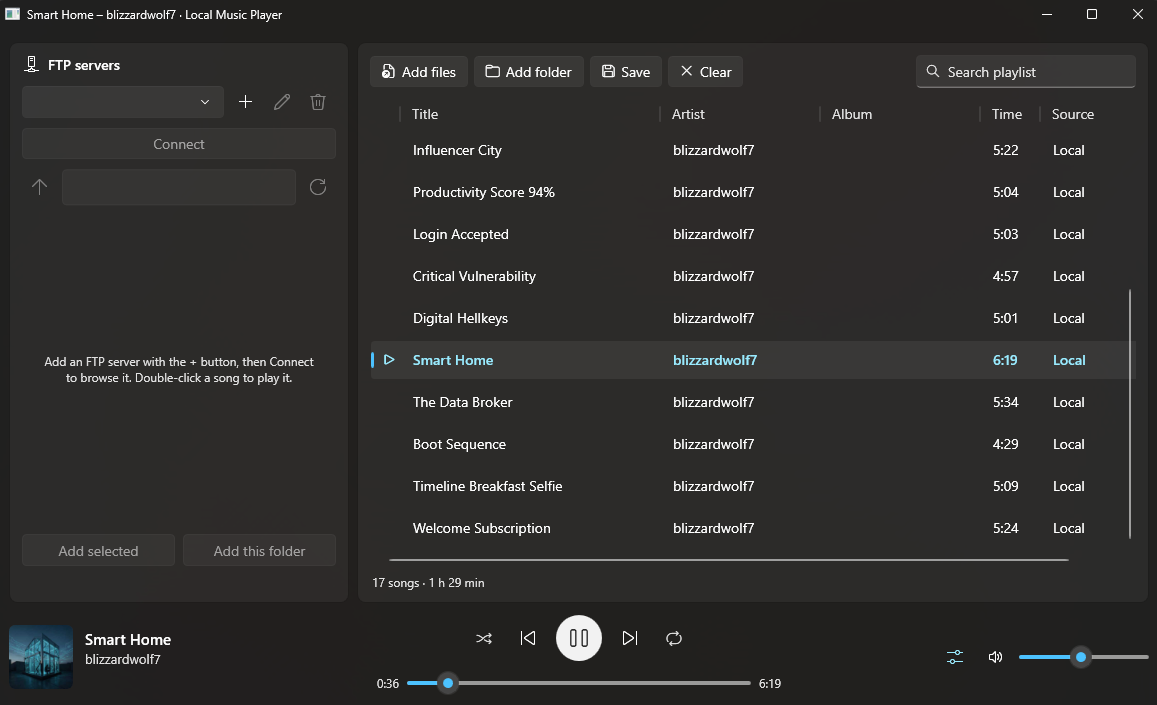
Task: Sort by the Source column header
Action: point(1072,114)
